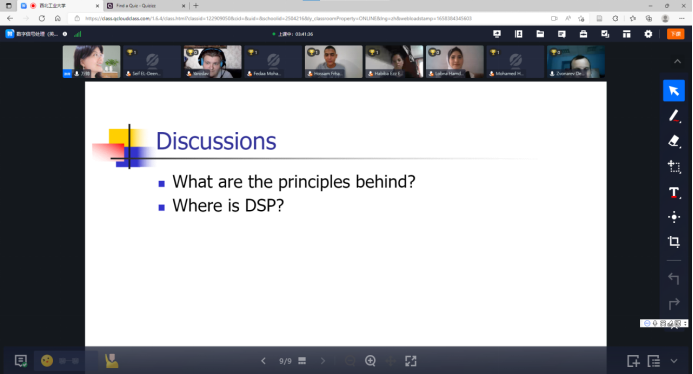Select the teacher video thumbnail
This screenshot has width=693, height=374.
click(91, 61)
